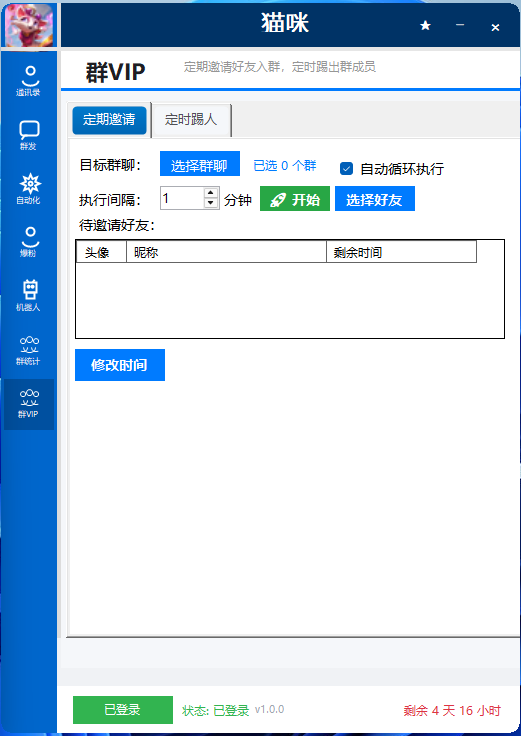Toggle the 自动循环执行 checkbox
The image size is (521, 736).
(346, 169)
